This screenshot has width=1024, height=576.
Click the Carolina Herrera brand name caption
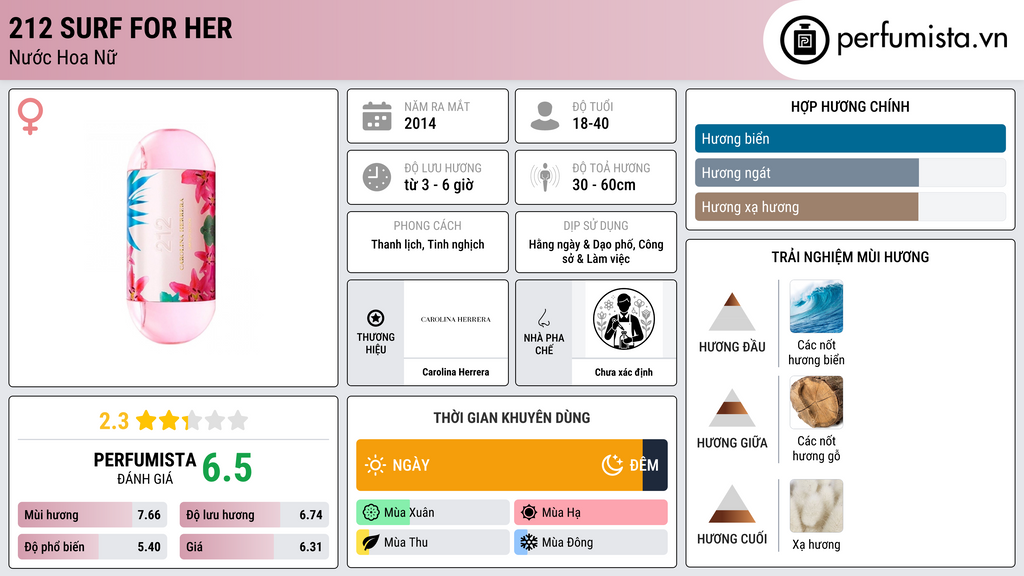click(x=455, y=372)
